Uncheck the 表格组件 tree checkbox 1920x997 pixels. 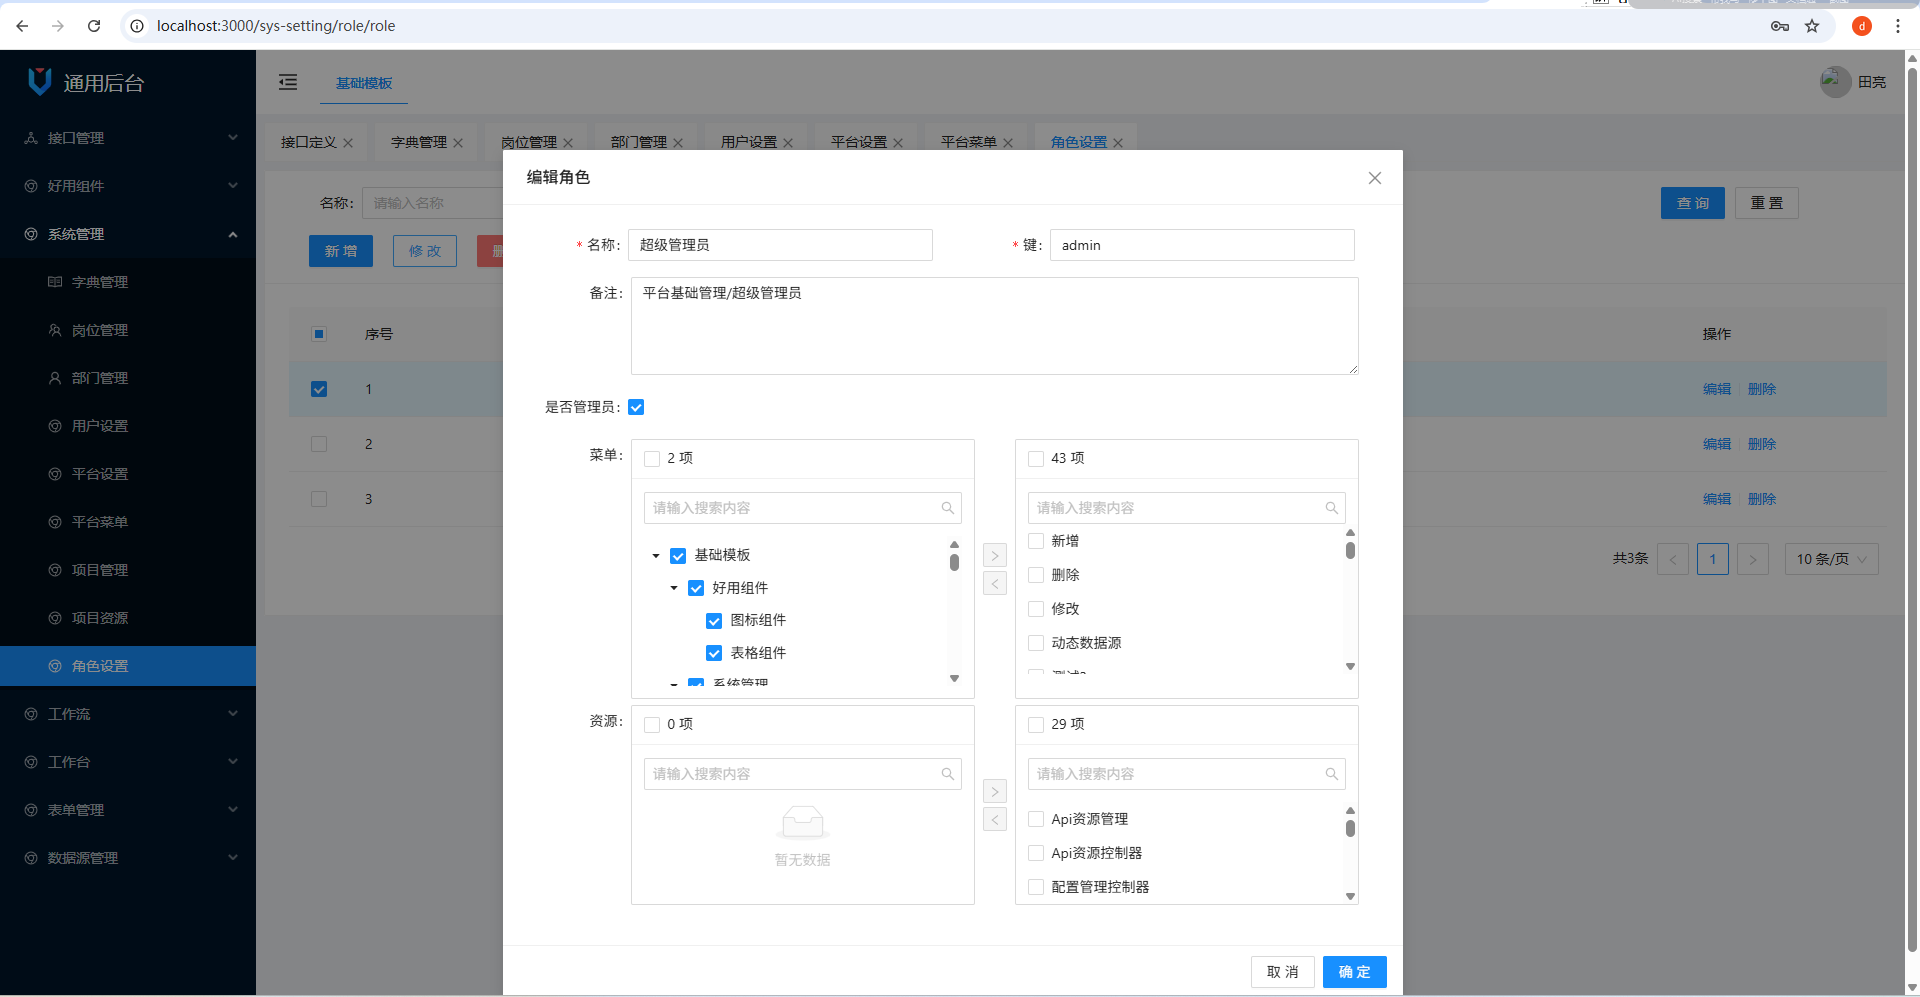(x=713, y=652)
